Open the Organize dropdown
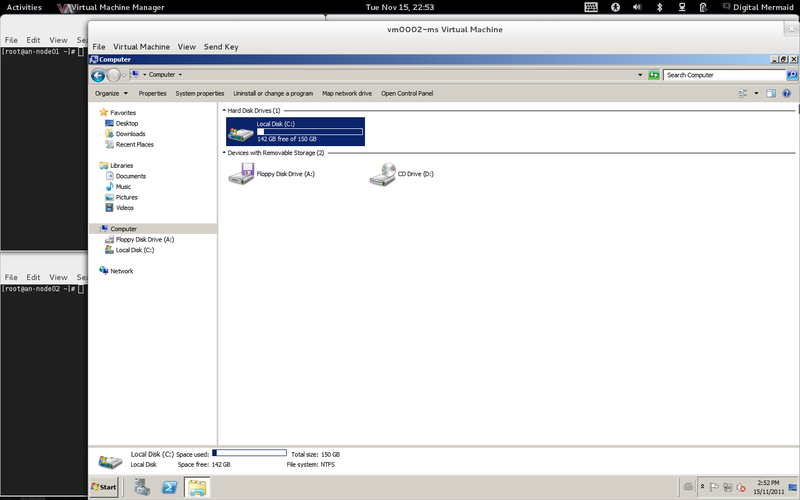 tap(111, 93)
